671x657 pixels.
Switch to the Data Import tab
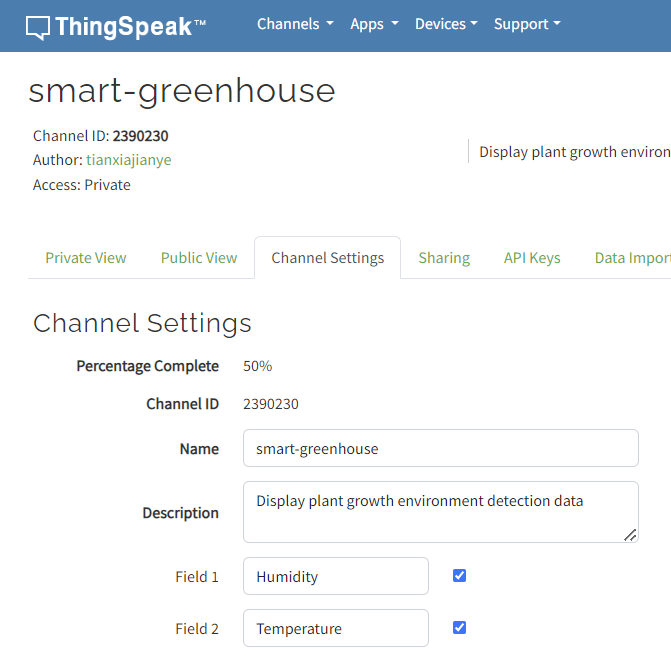click(632, 258)
